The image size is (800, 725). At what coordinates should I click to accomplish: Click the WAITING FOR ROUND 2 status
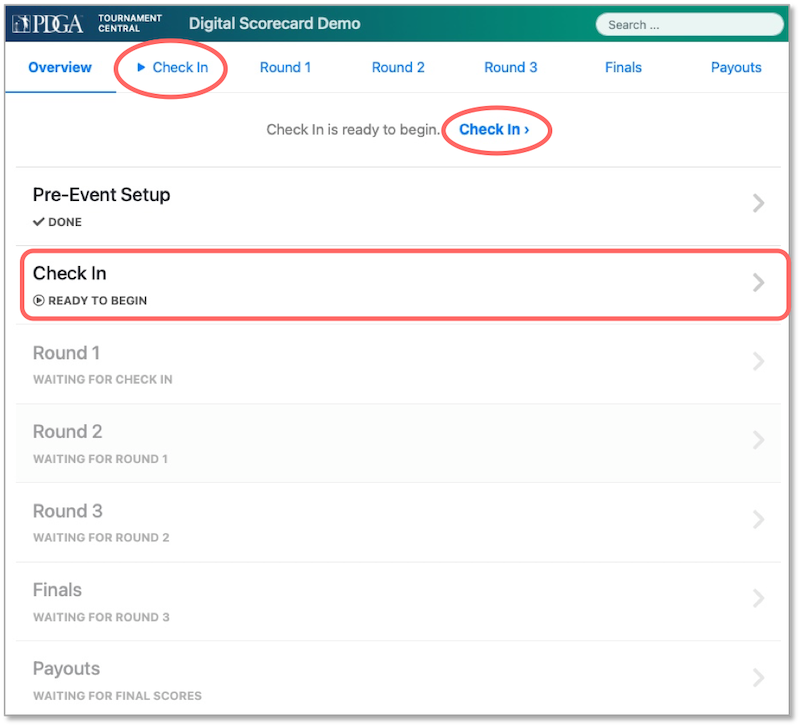(101, 538)
